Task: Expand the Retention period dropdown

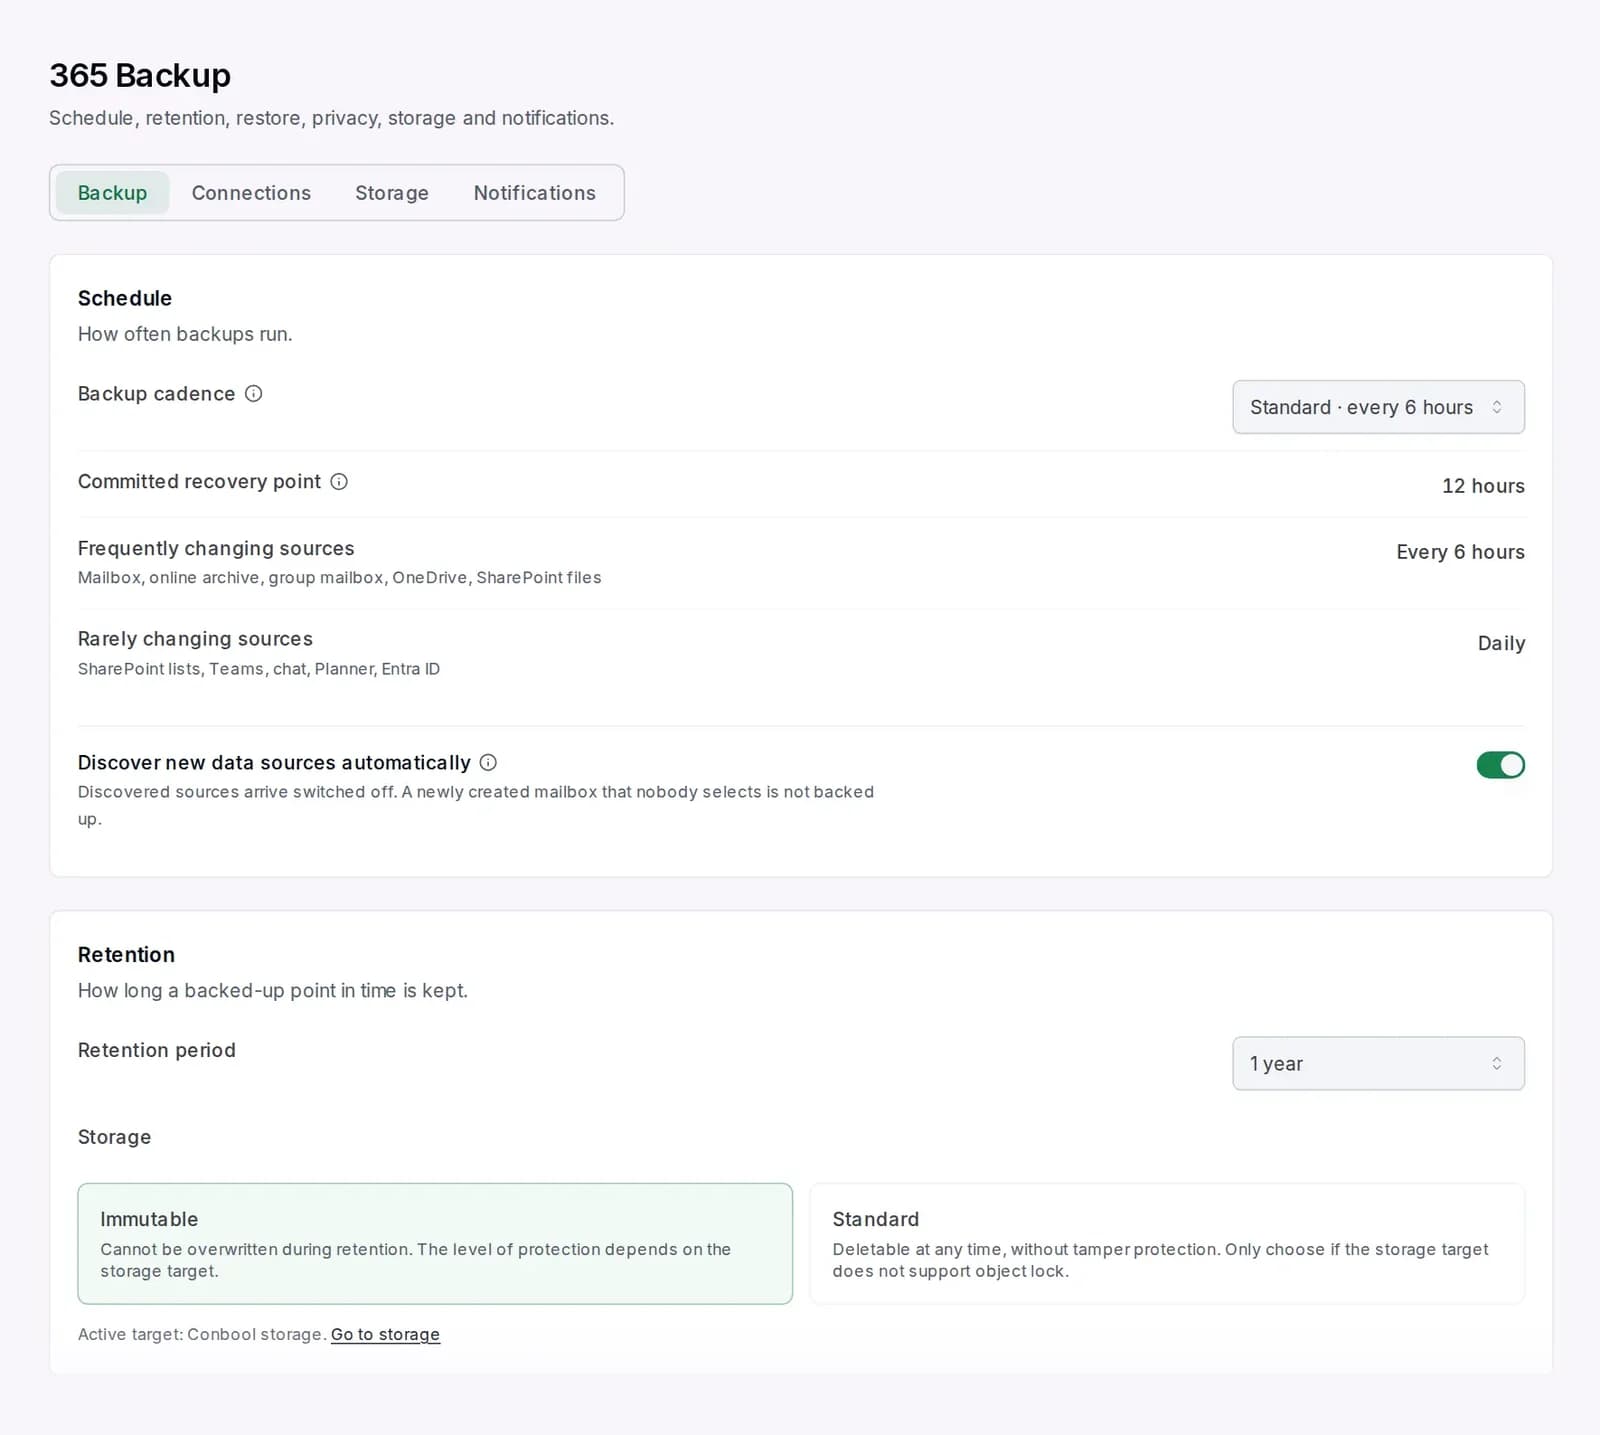Action: pos(1378,1064)
